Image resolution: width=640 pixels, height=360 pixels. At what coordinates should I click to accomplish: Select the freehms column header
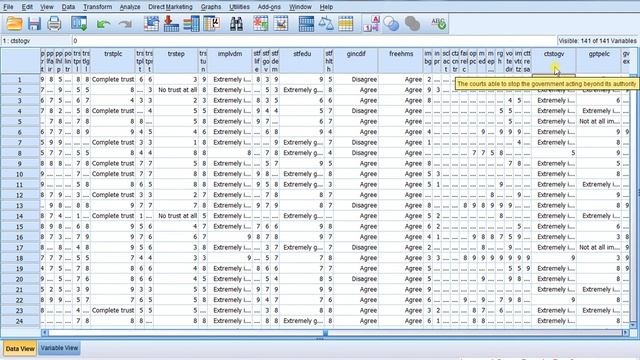tap(401, 61)
